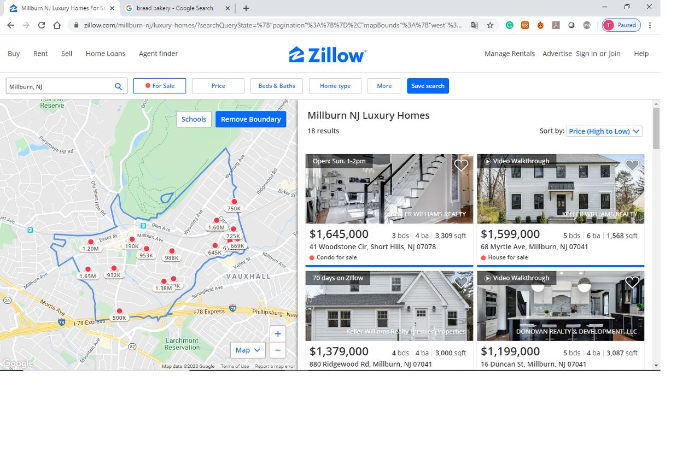Viewport: 700px width, 452px height.
Task: Open the green Grammarly extension icon
Action: pos(509,25)
